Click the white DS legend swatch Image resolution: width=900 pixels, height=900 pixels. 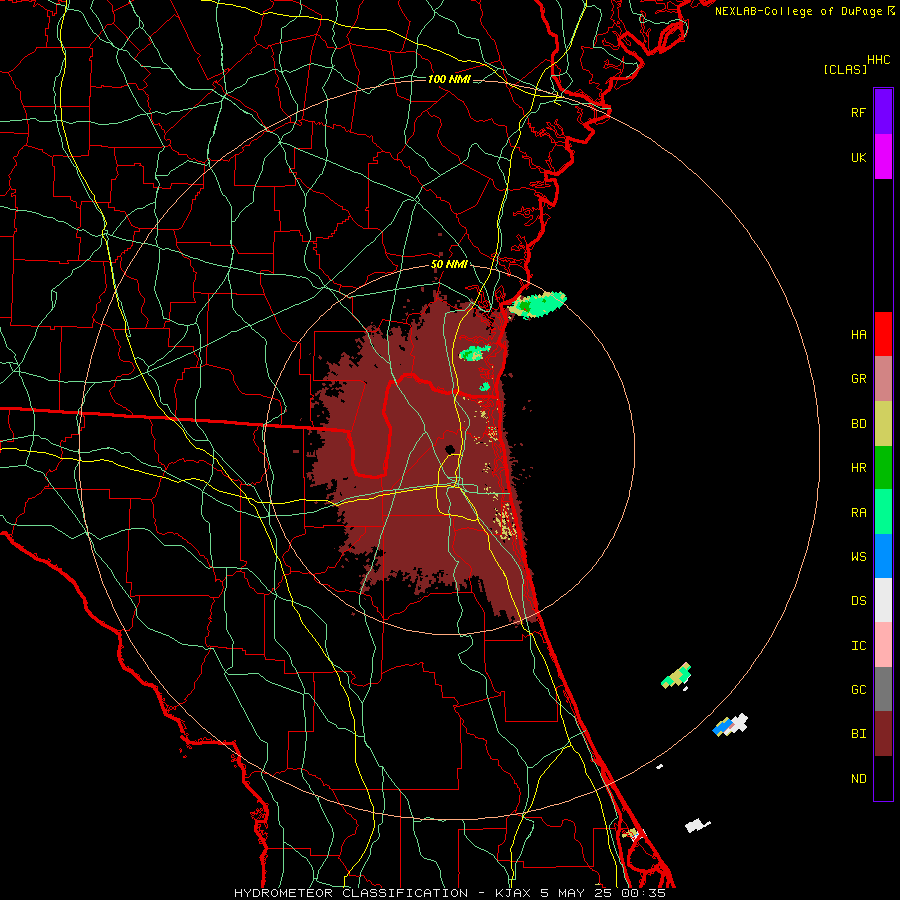coord(883,600)
